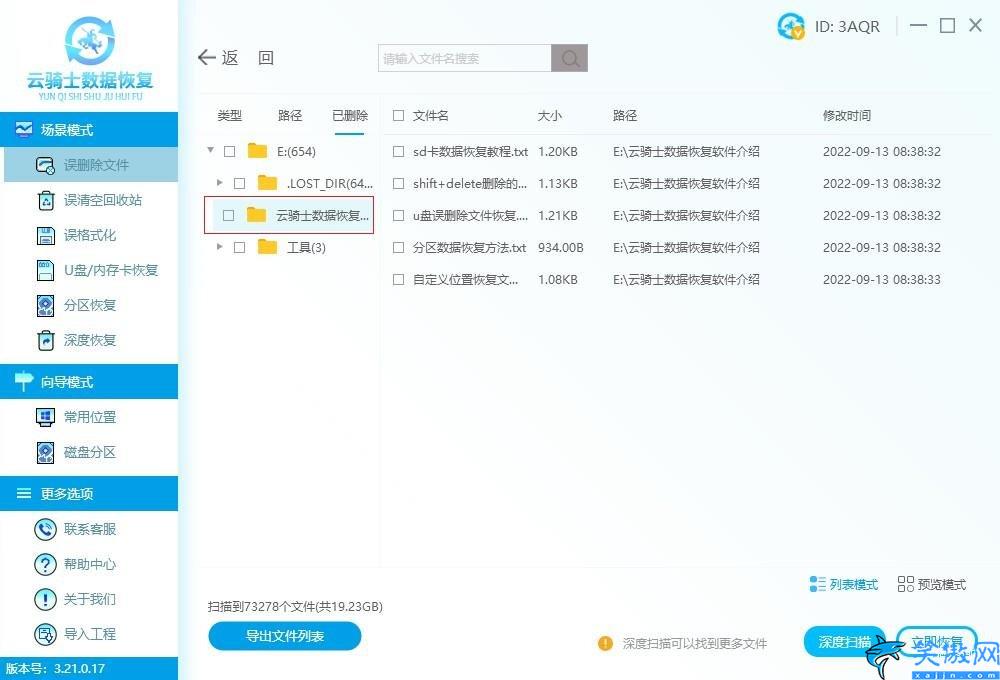The width and height of the screenshot is (1000, 680).
Task: Check the 分区数据恢复方法.txt checkbox
Action: pos(399,248)
